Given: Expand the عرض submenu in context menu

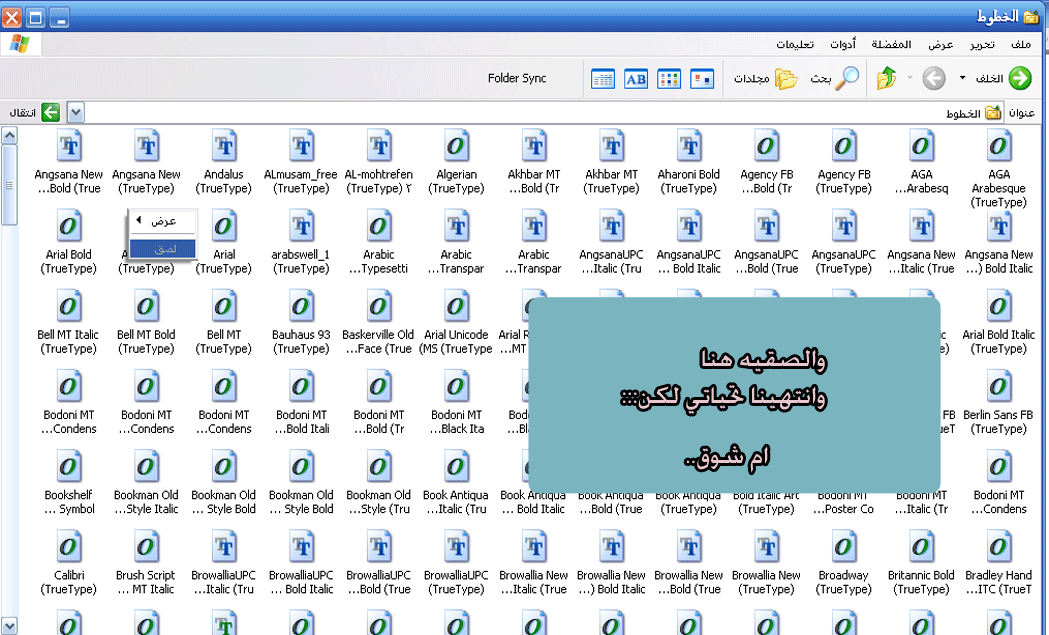Looking at the screenshot, I should [x=162, y=221].
